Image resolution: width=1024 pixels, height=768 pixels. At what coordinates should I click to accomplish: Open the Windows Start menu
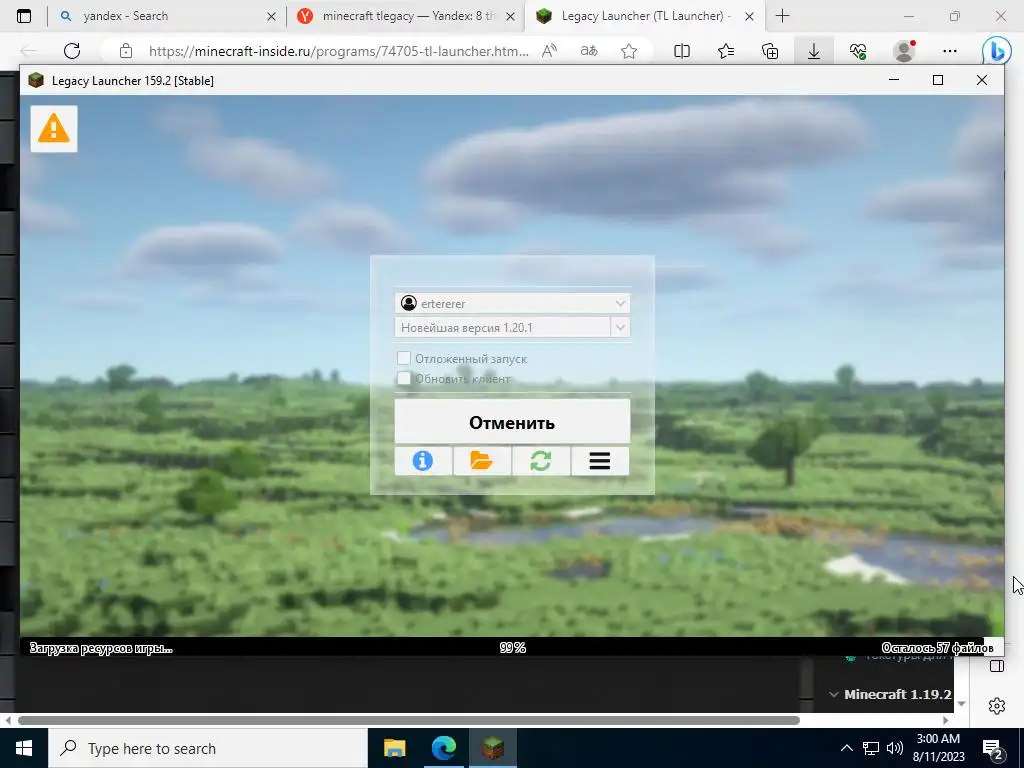coord(24,748)
